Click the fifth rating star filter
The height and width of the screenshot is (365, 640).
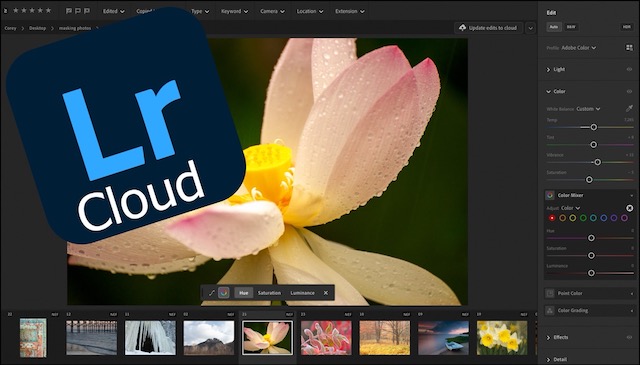48,11
